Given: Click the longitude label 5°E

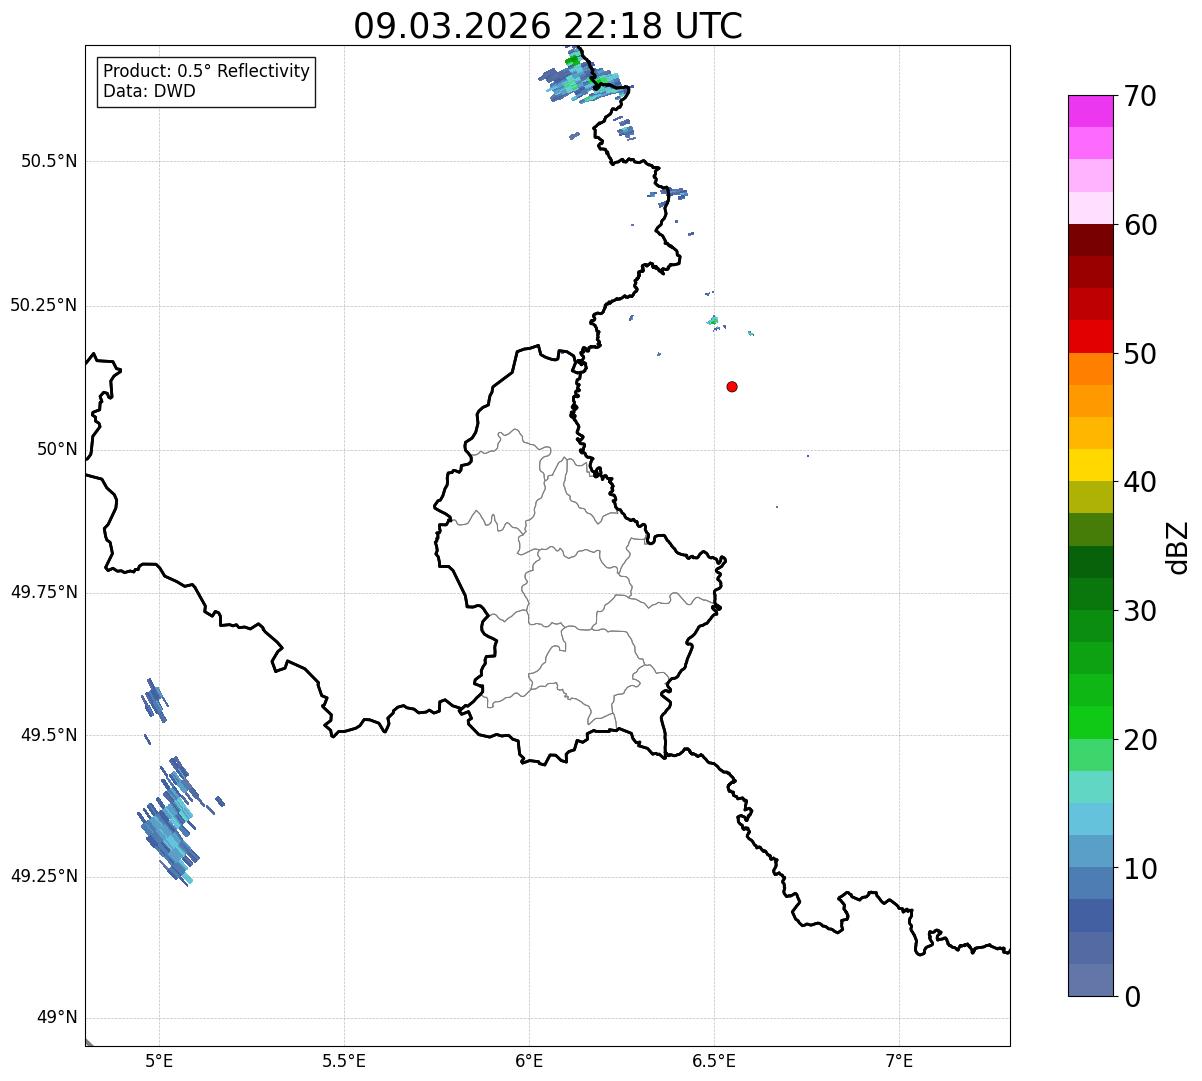Looking at the screenshot, I should (x=159, y=1060).
